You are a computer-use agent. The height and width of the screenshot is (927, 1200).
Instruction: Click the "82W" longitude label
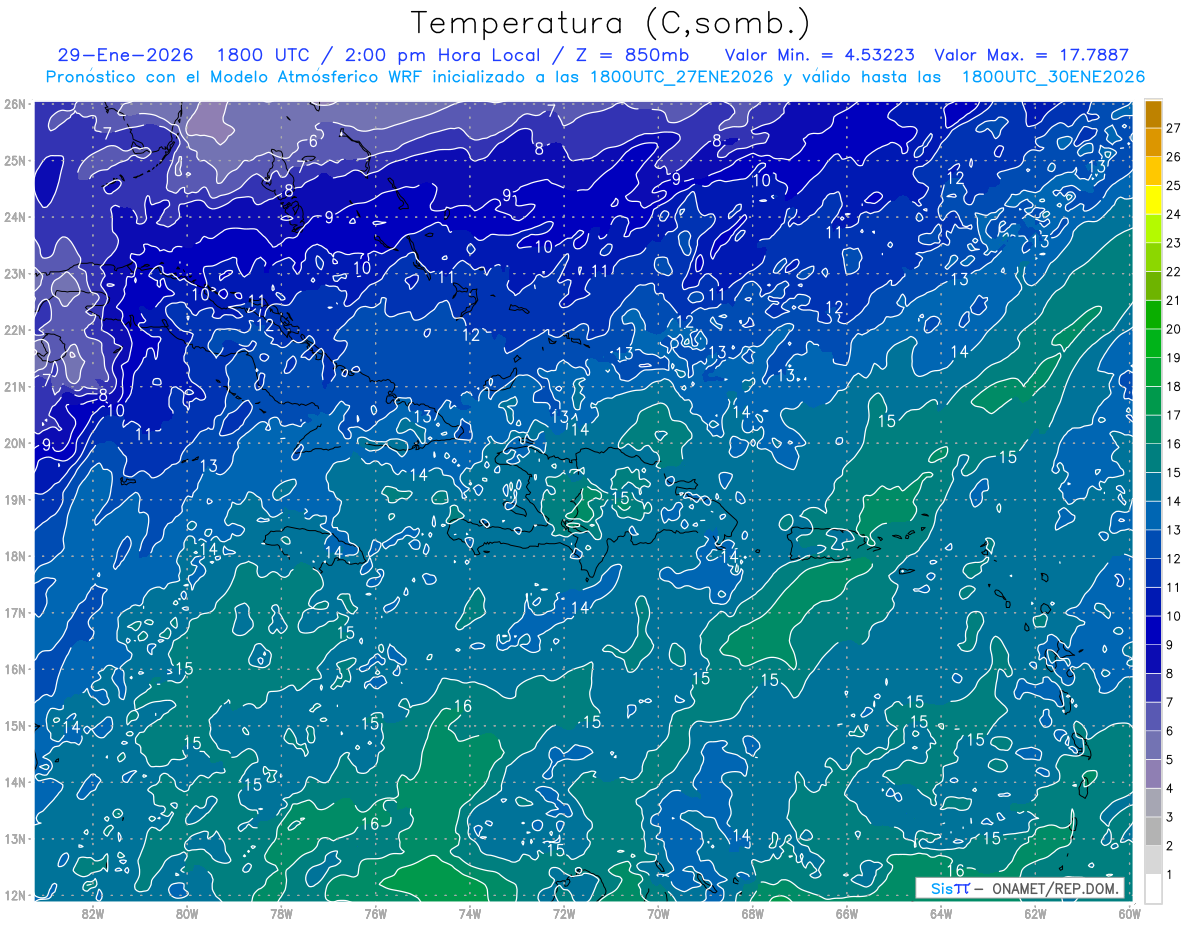pyautogui.click(x=93, y=913)
